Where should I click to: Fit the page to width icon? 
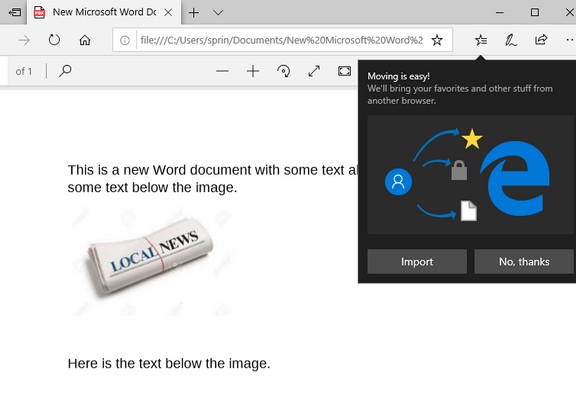[x=345, y=71]
